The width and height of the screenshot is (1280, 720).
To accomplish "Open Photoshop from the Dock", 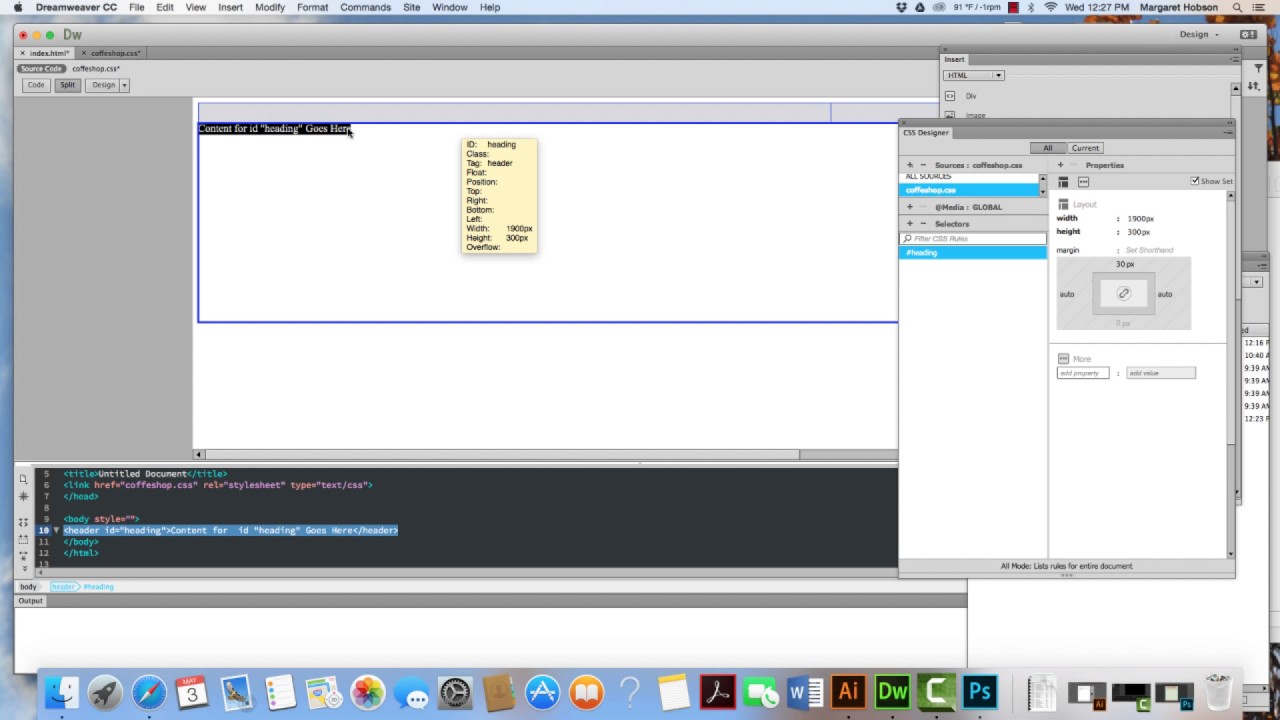I will click(979, 692).
